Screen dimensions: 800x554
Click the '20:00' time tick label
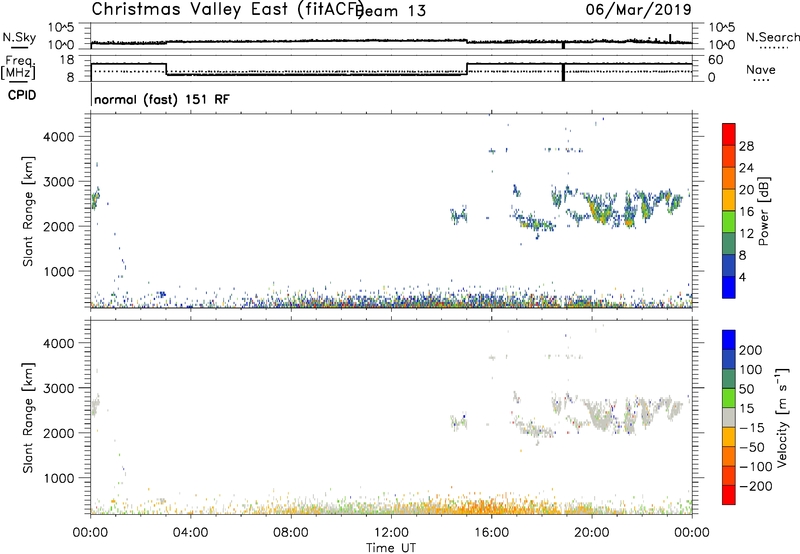(x=591, y=533)
